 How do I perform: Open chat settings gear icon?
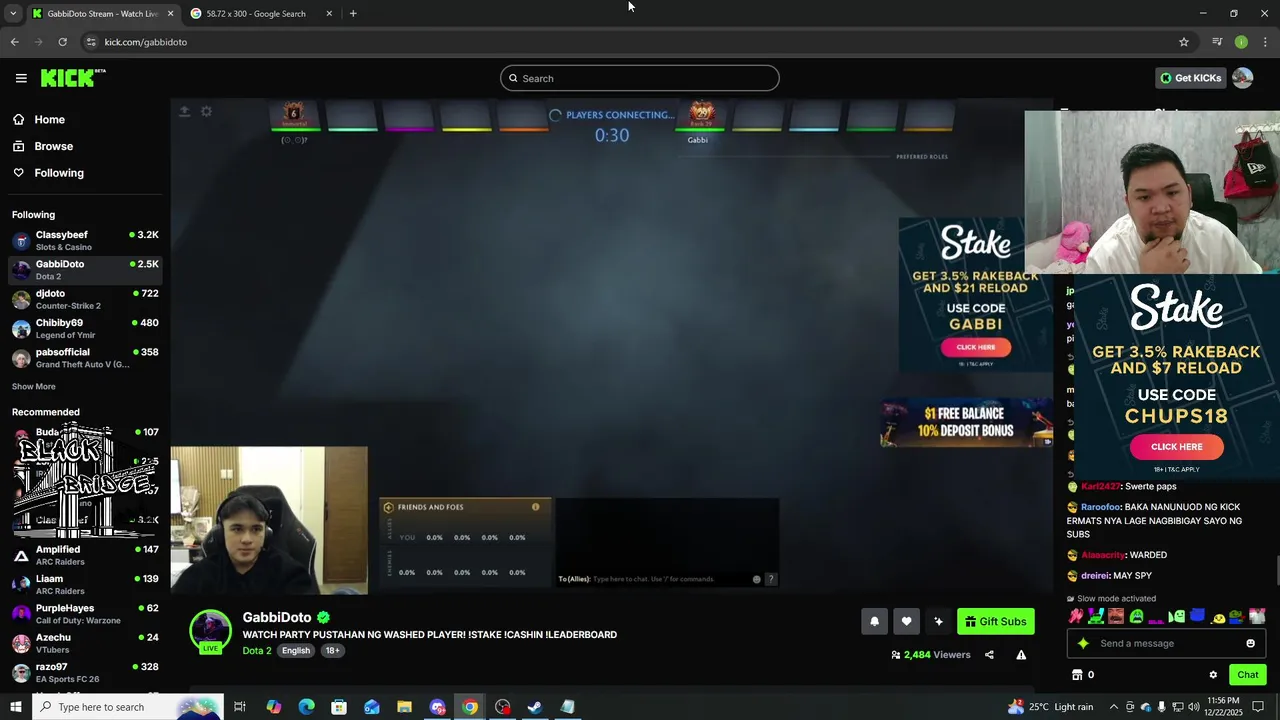(1213, 675)
